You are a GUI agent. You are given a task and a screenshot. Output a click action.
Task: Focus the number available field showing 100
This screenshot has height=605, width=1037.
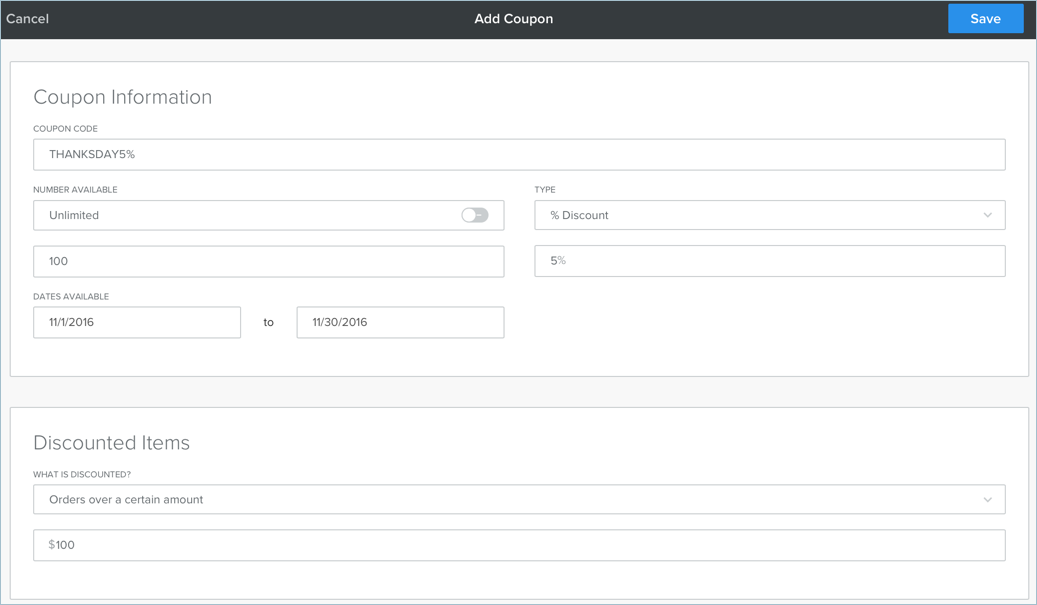(x=268, y=261)
